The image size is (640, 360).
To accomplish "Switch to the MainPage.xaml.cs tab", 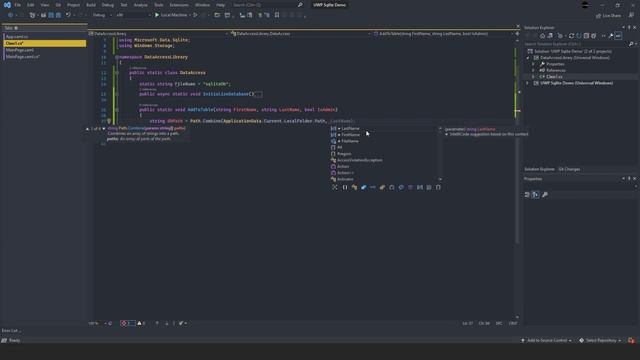I will coord(44,57).
